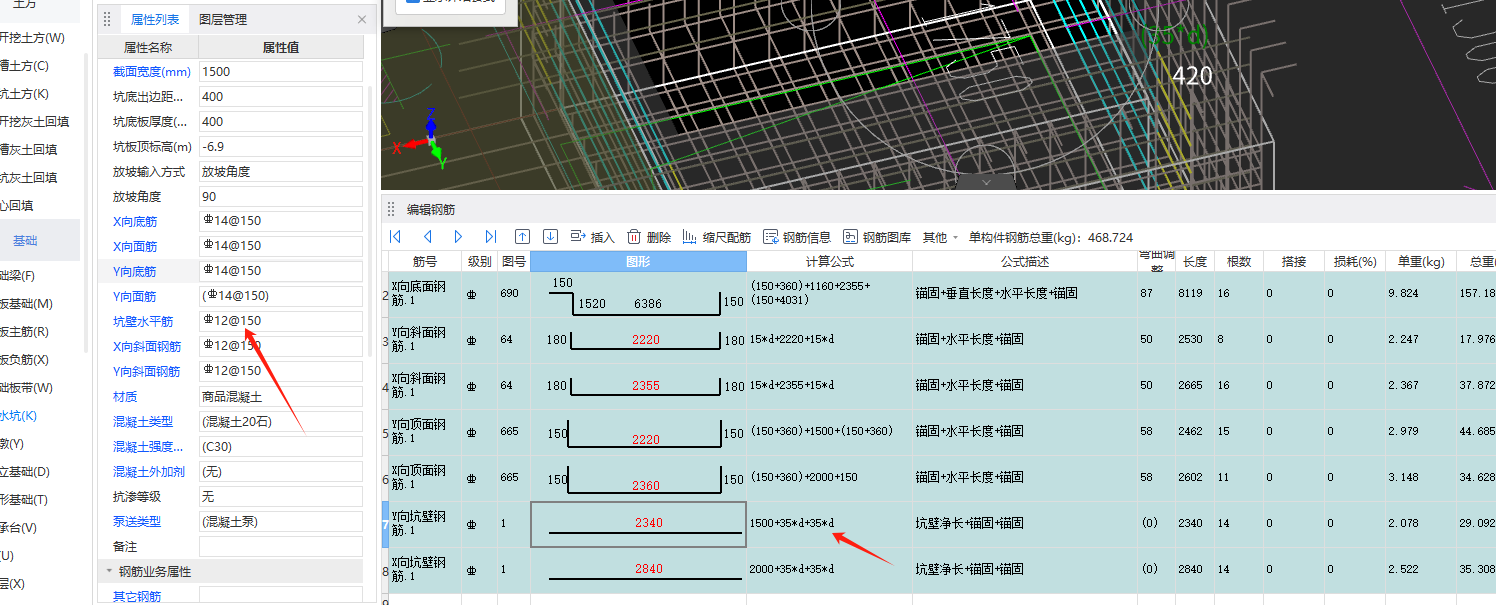Open 钢筋图库 library
Image resolution: width=1496 pixels, height=605 pixels.
click(x=877, y=237)
